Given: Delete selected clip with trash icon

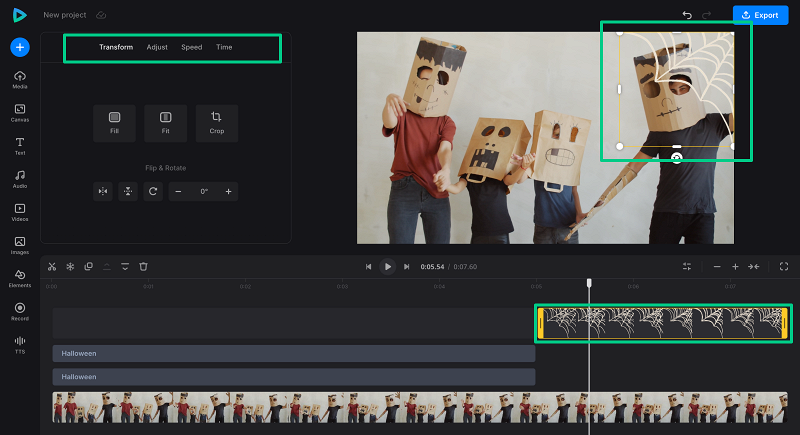Looking at the screenshot, I should [x=143, y=266].
